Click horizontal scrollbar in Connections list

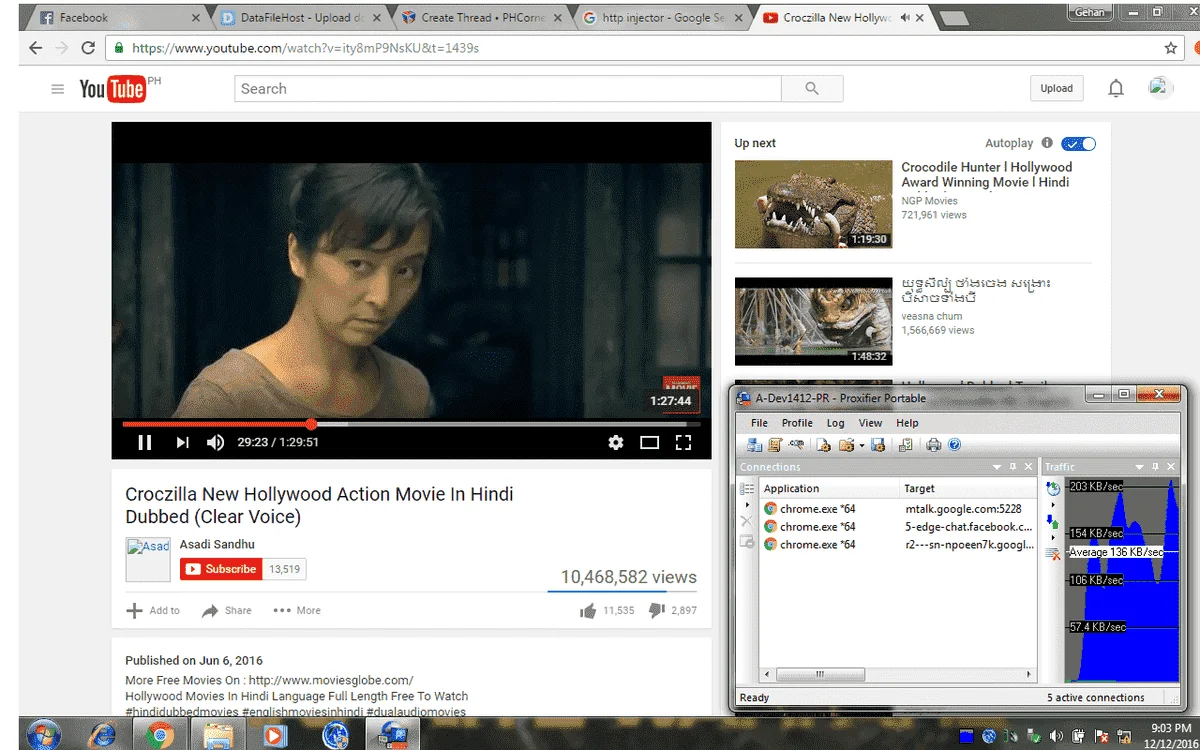[x=819, y=675]
